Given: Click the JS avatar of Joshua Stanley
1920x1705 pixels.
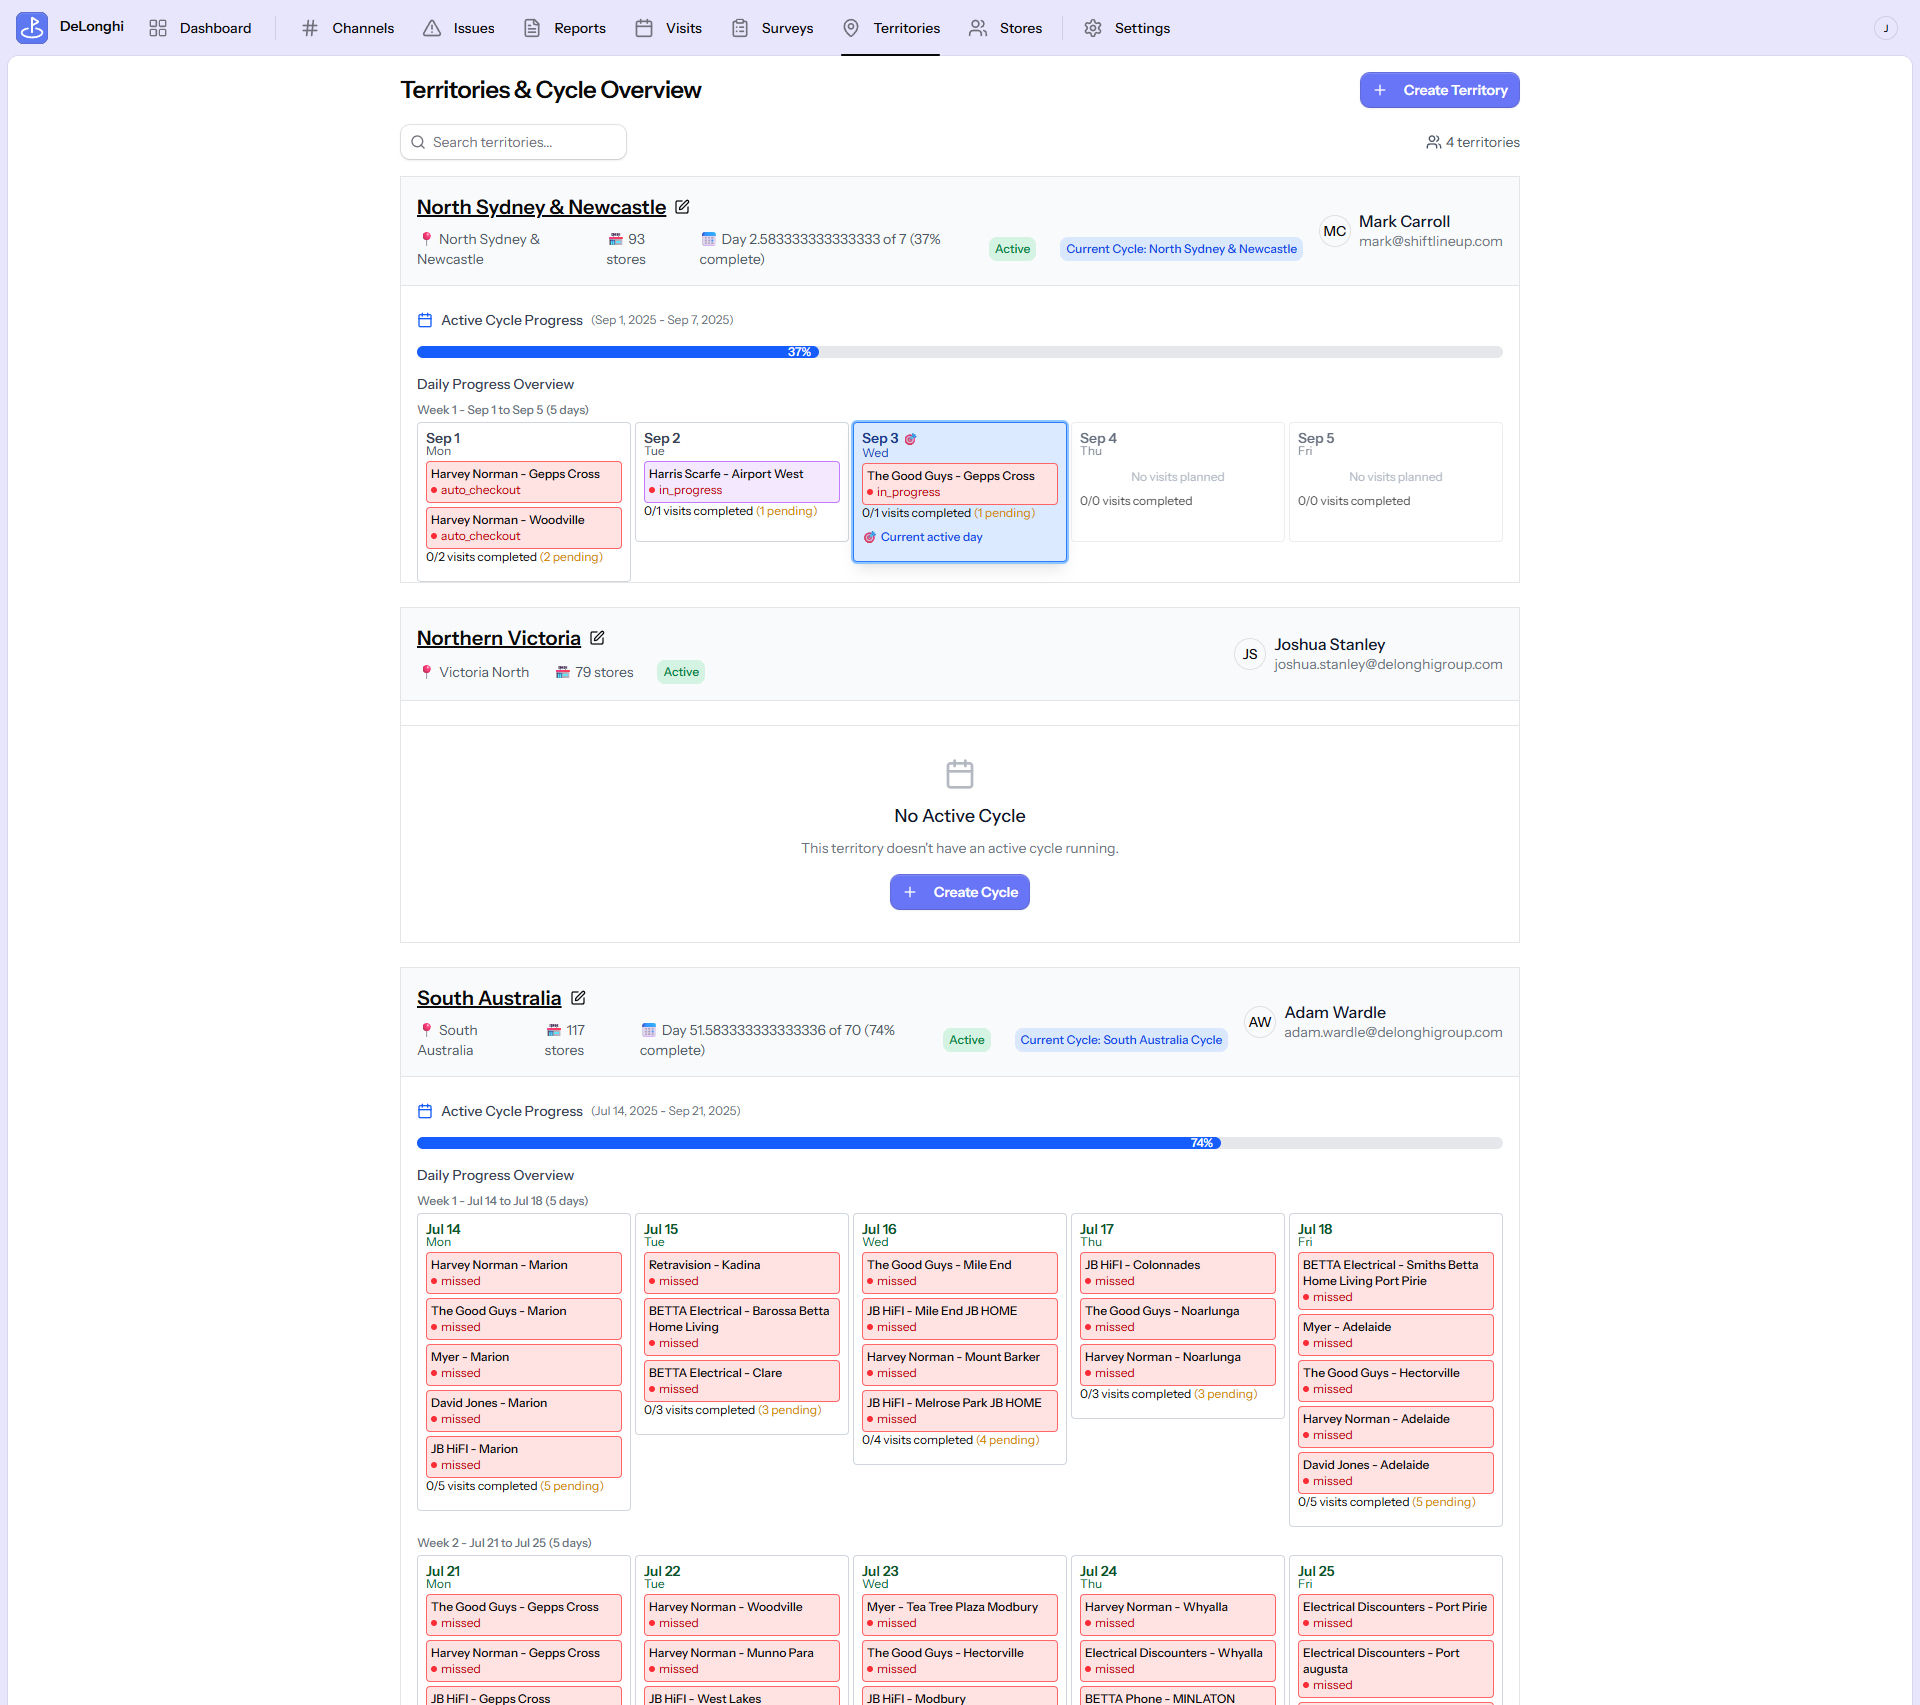Looking at the screenshot, I should coord(1250,654).
